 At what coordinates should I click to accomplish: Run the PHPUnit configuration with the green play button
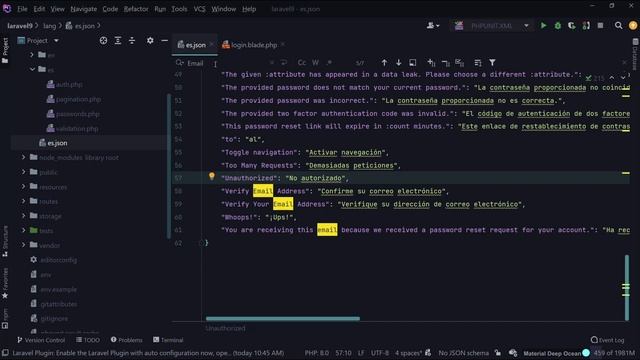[543, 26]
